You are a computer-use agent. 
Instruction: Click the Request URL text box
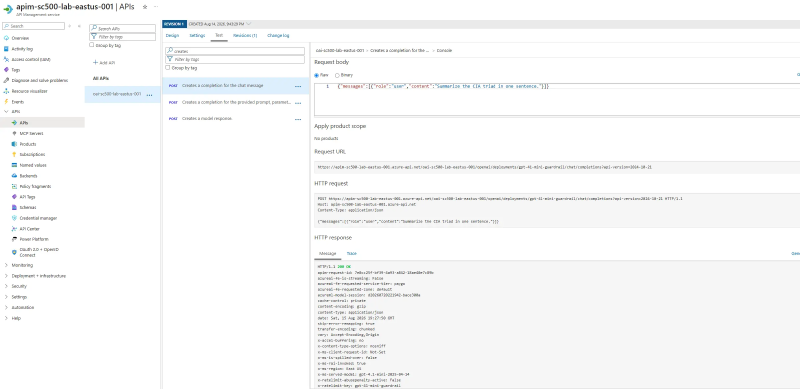pyautogui.click(x=557, y=167)
